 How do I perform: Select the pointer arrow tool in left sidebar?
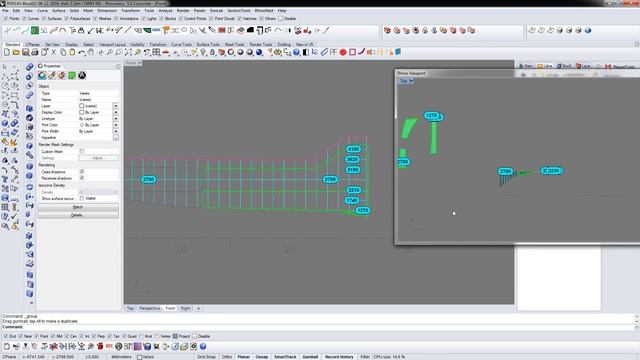(x=4, y=67)
